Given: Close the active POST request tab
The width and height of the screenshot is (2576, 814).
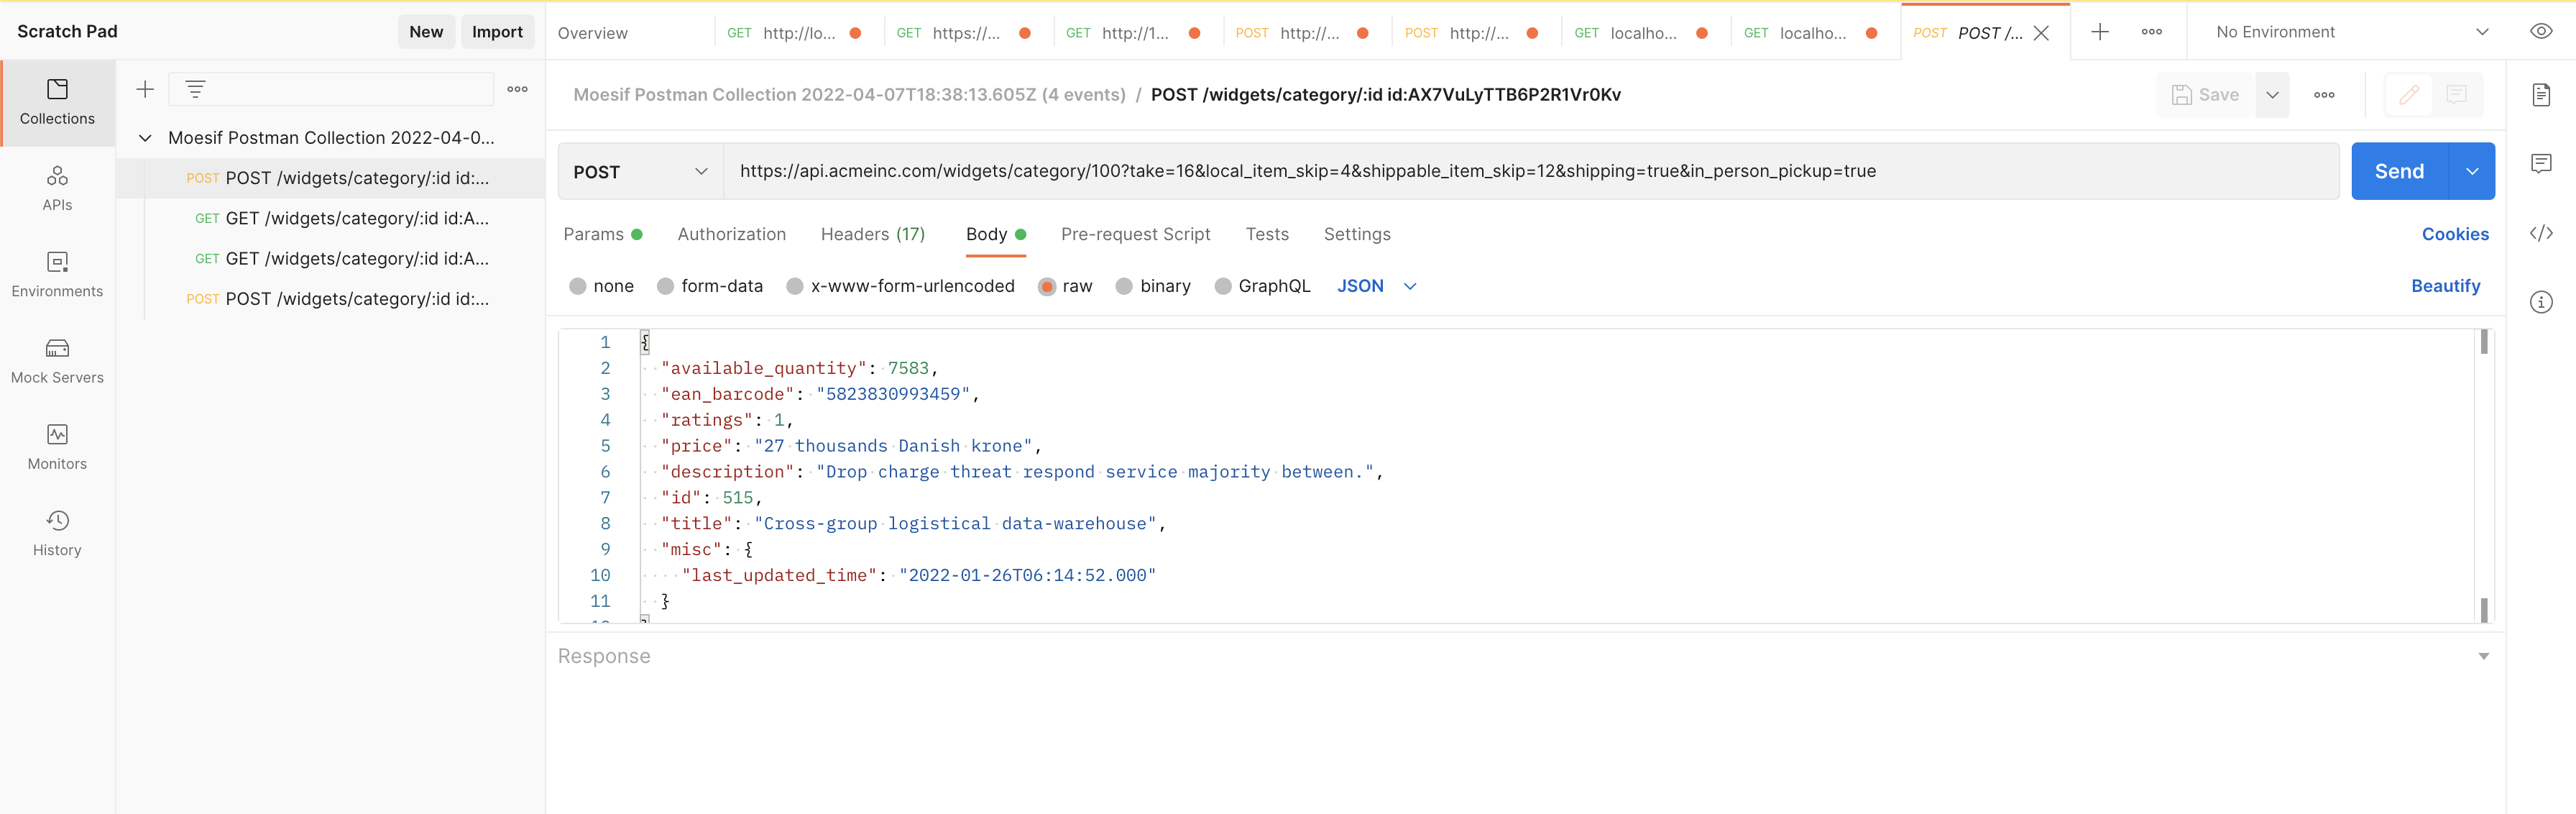Looking at the screenshot, I should click(x=2041, y=33).
